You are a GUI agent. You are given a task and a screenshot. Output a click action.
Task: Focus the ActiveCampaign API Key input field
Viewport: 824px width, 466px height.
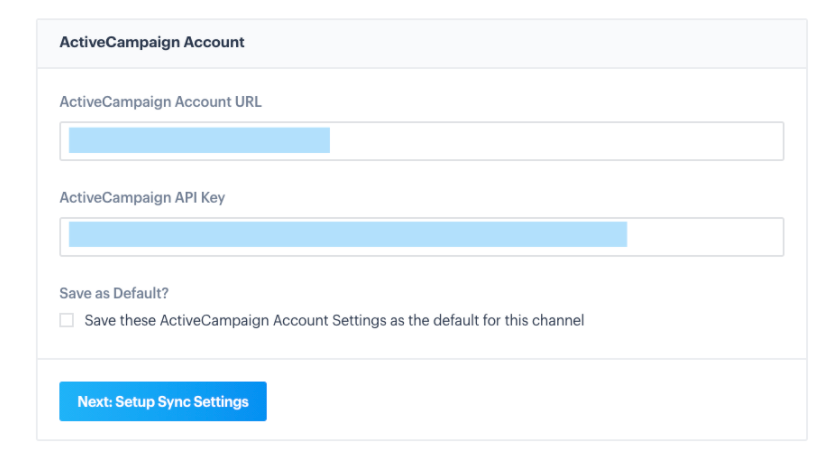pyautogui.click(x=421, y=236)
